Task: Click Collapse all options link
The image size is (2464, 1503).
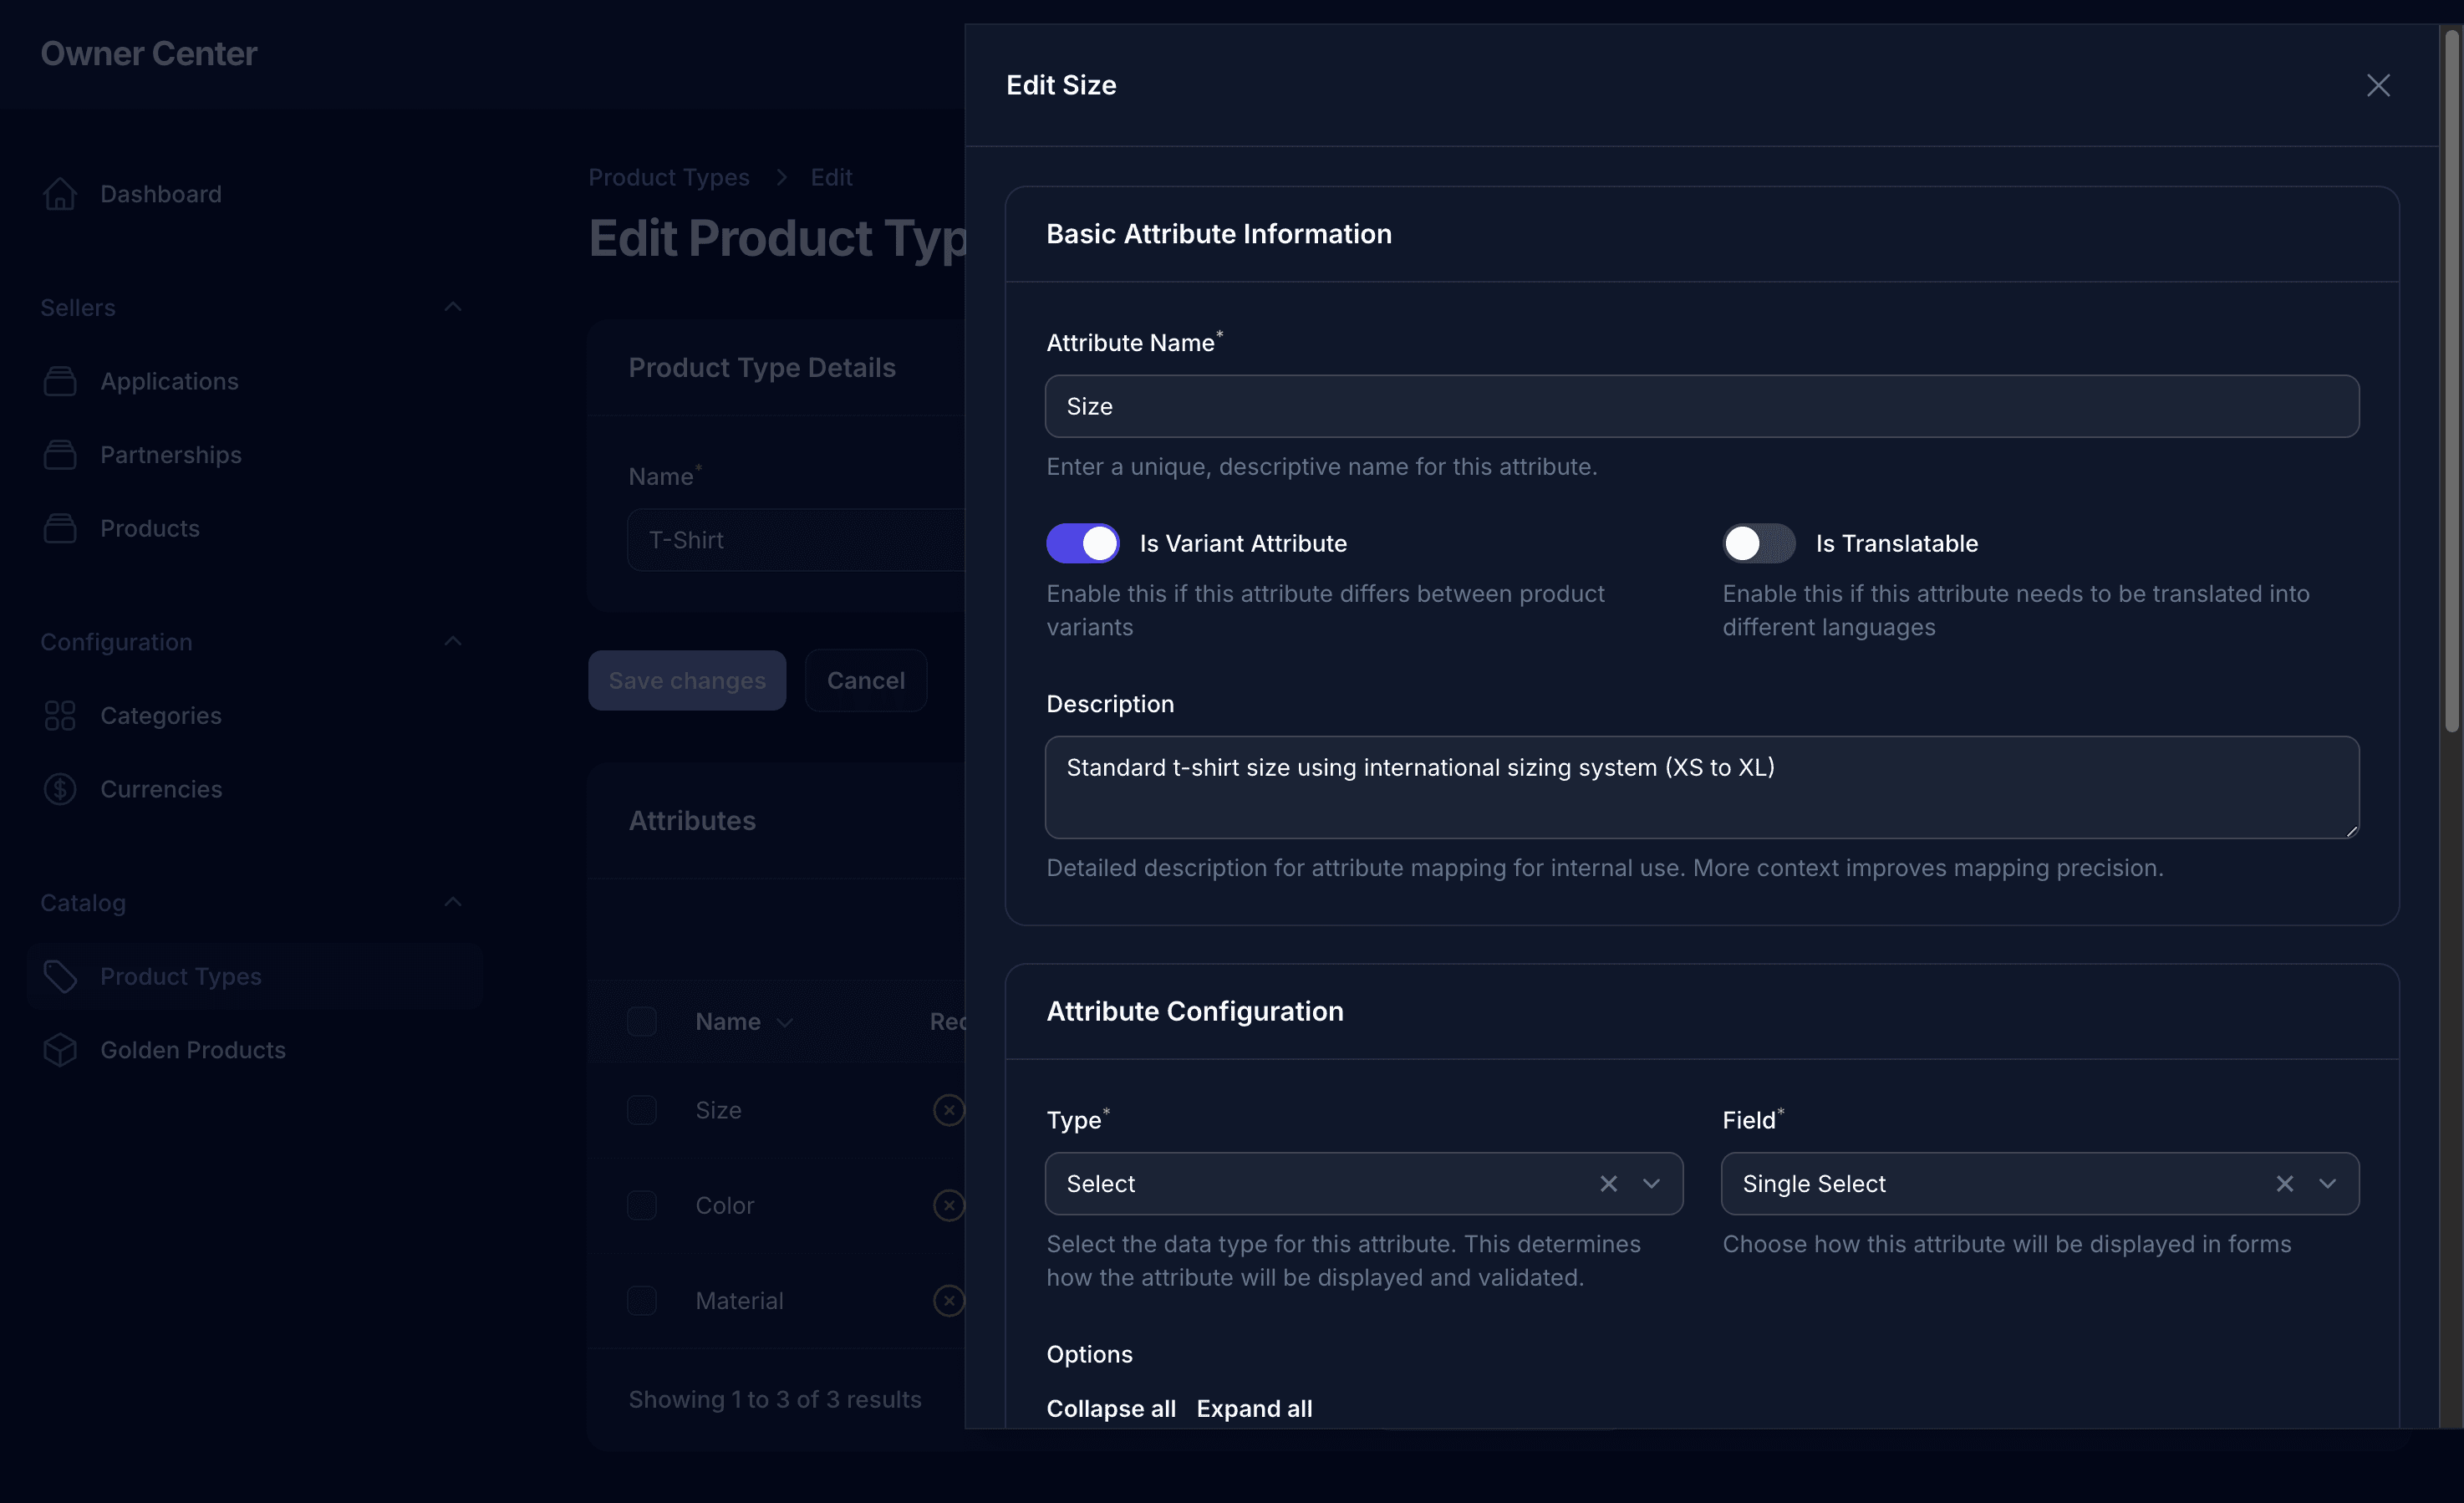Action: coord(1111,1408)
